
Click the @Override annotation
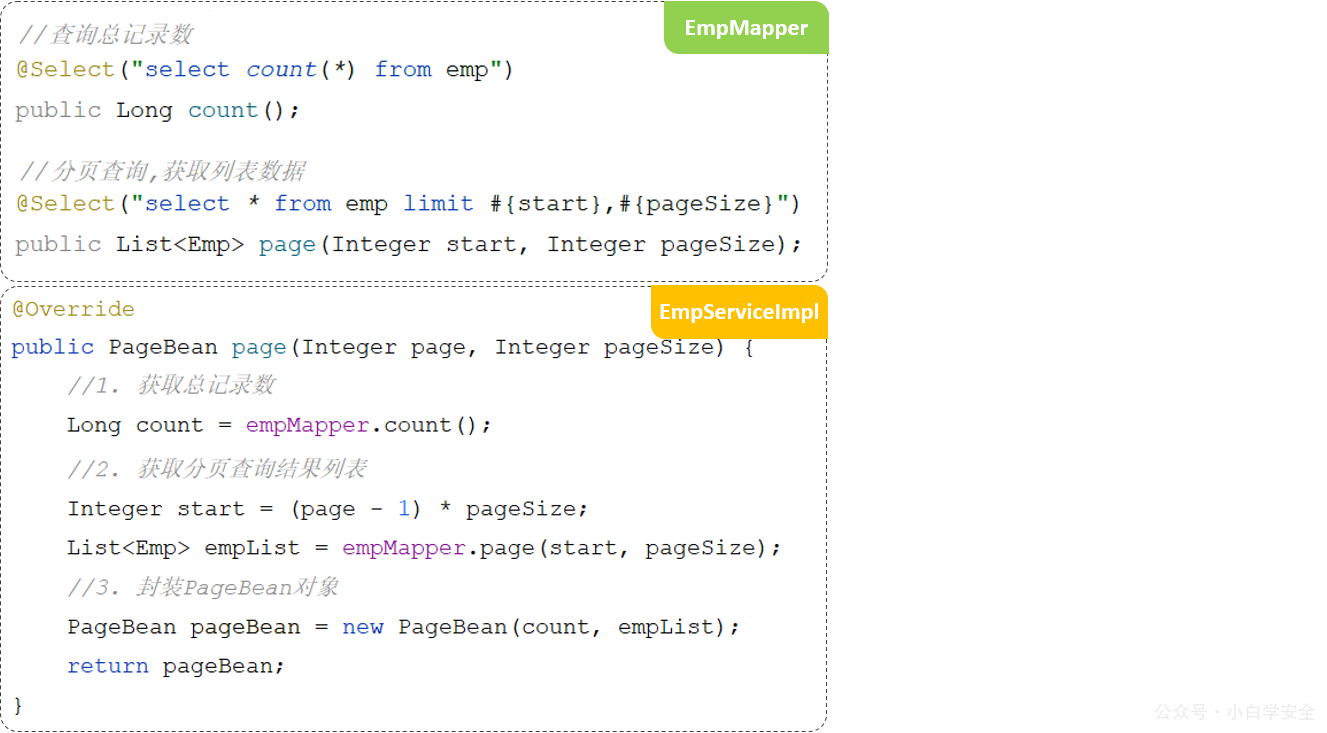click(73, 309)
